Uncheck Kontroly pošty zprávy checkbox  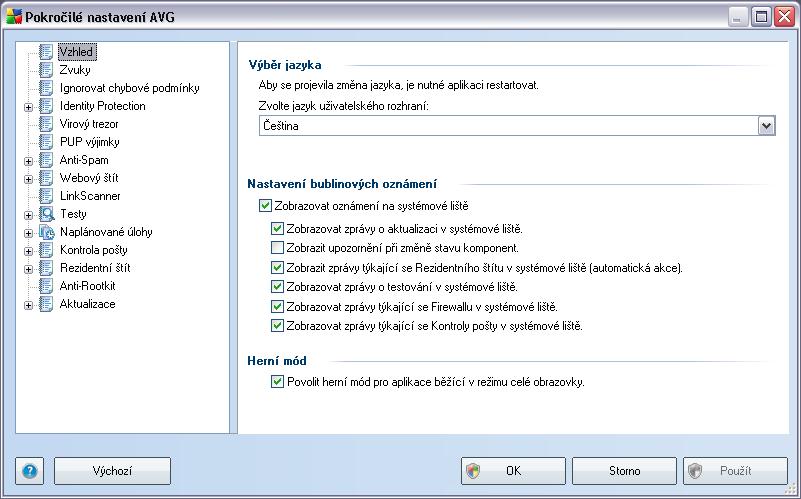(277, 325)
